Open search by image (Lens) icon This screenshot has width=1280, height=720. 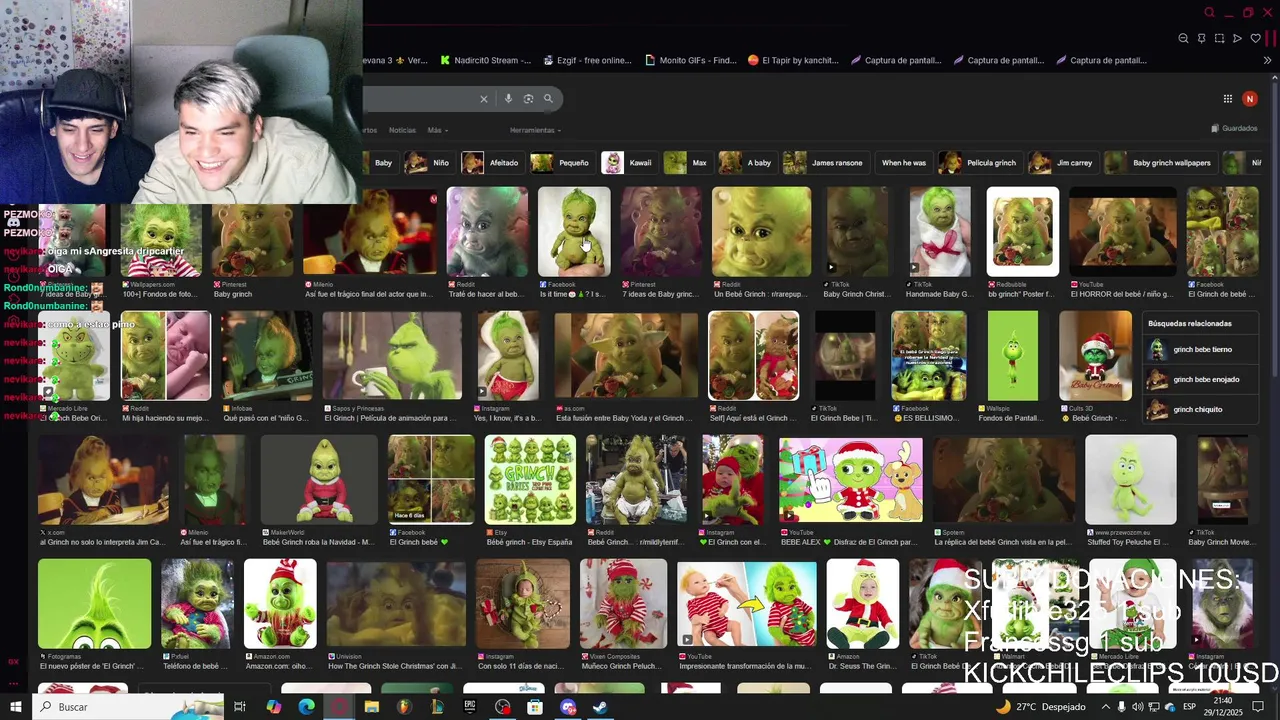[528, 99]
